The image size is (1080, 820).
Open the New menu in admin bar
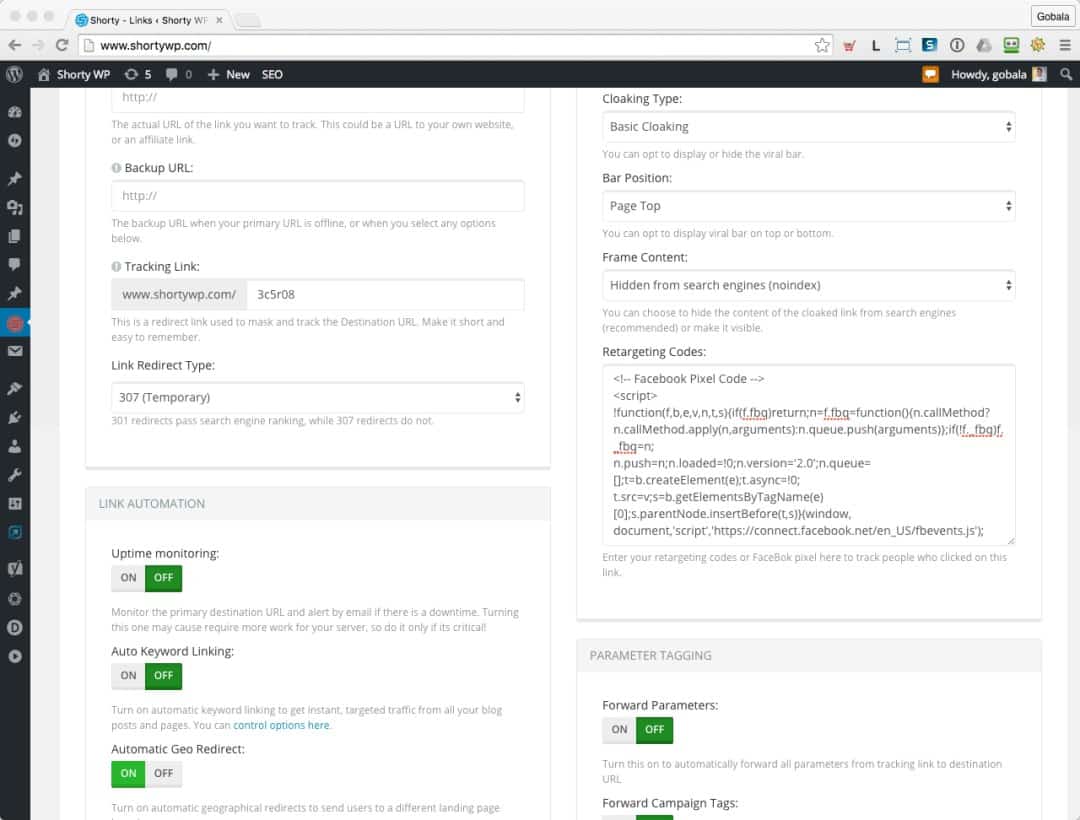point(229,74)
